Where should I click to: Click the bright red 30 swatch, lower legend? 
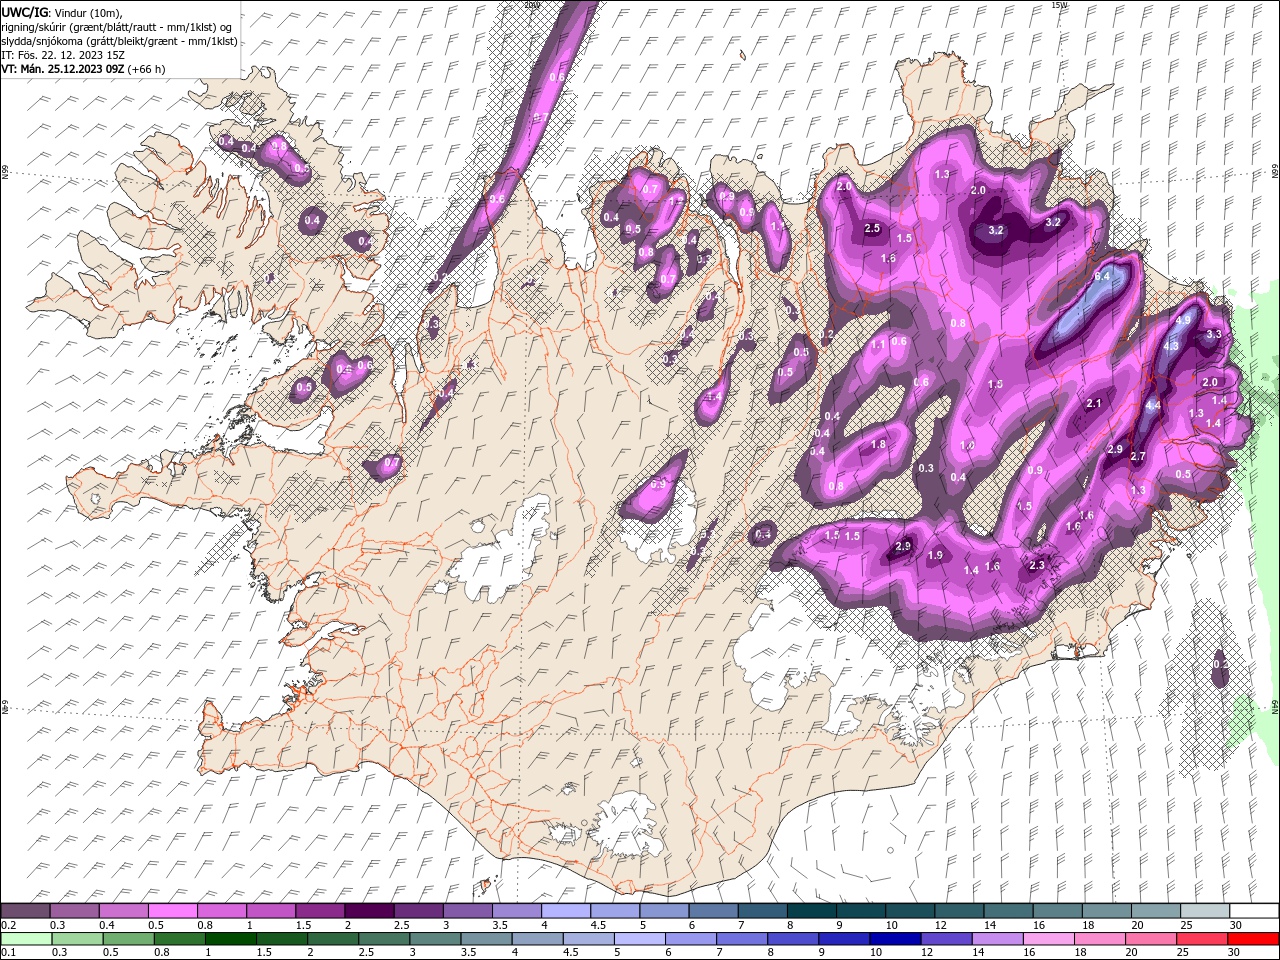pyautogui.click(x=1253, y=939)
